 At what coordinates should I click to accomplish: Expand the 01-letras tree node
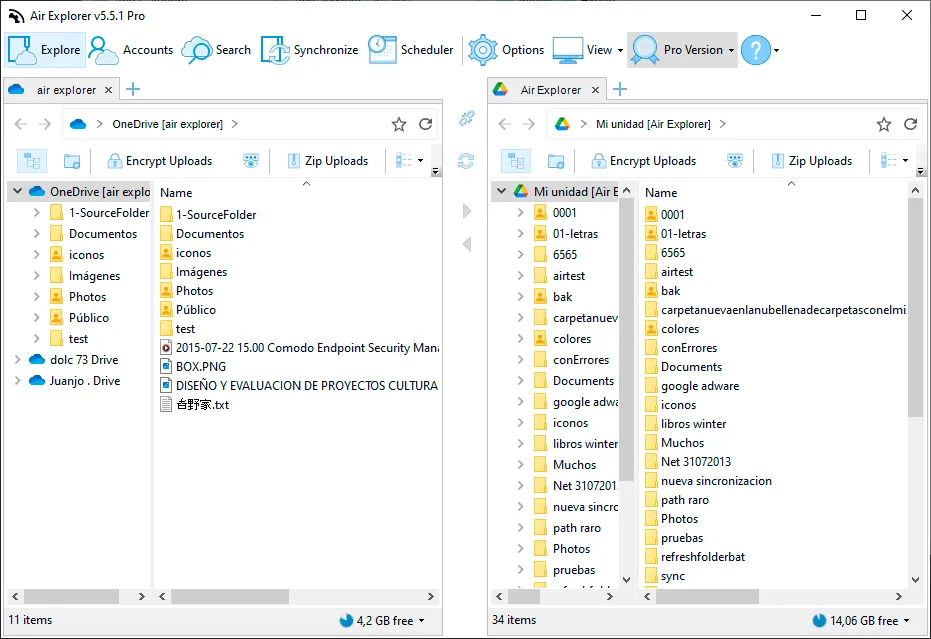click(521, 233)
